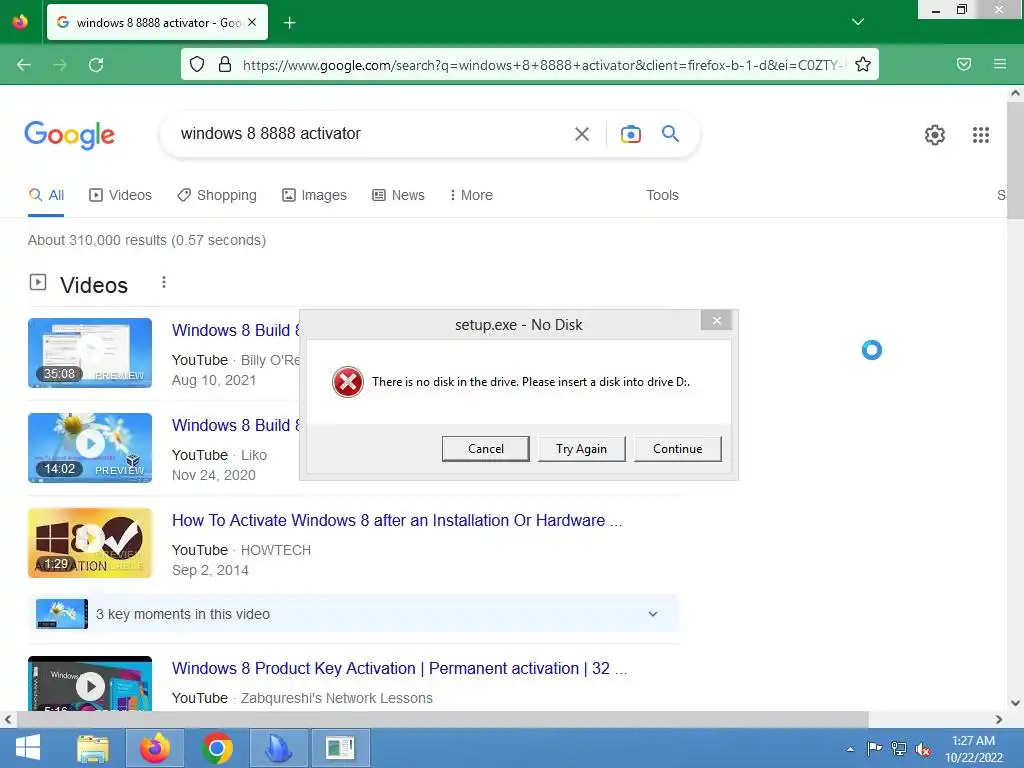Open Windows 8 Product Key Activation link

click(x=399, y=669)
